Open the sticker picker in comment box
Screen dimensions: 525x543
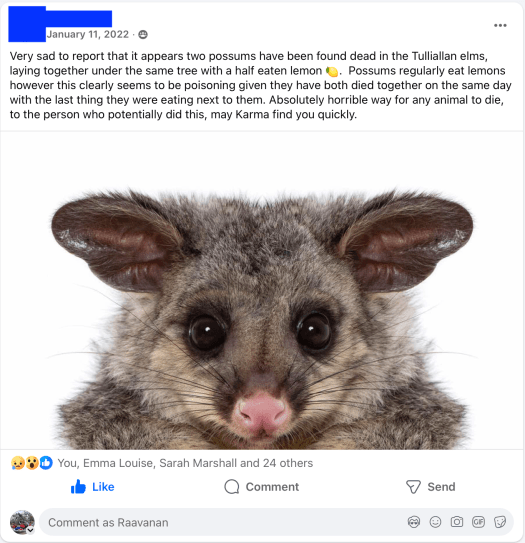tap(500, 522)
